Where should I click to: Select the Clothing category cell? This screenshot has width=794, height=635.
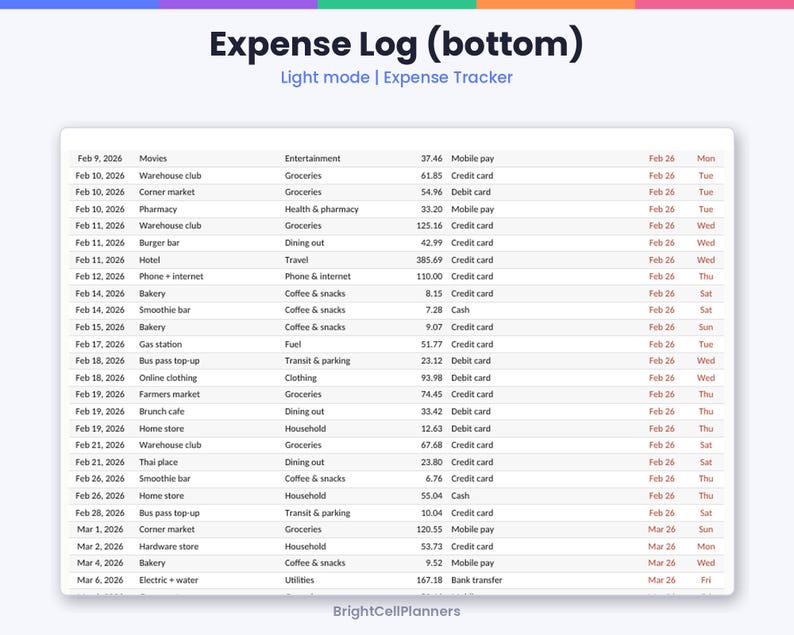tap(300, 378)
